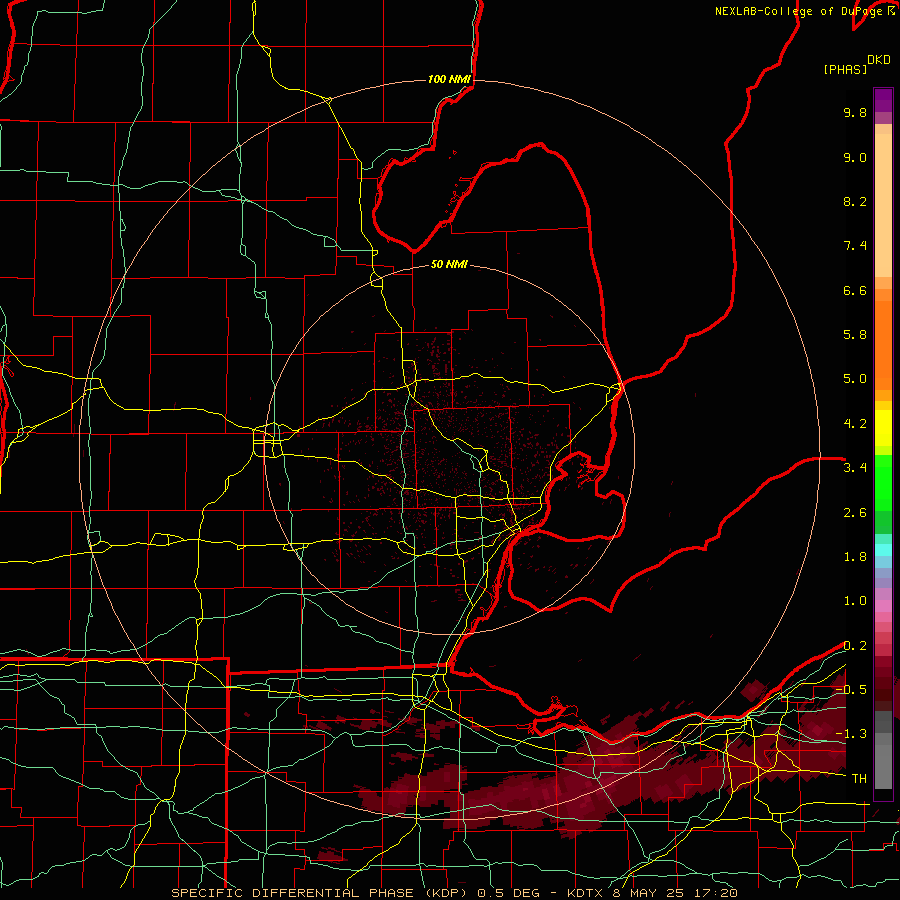Pick the pink color bar segment beside 1.0
900x900 pixels.
[x=883, y=605]
